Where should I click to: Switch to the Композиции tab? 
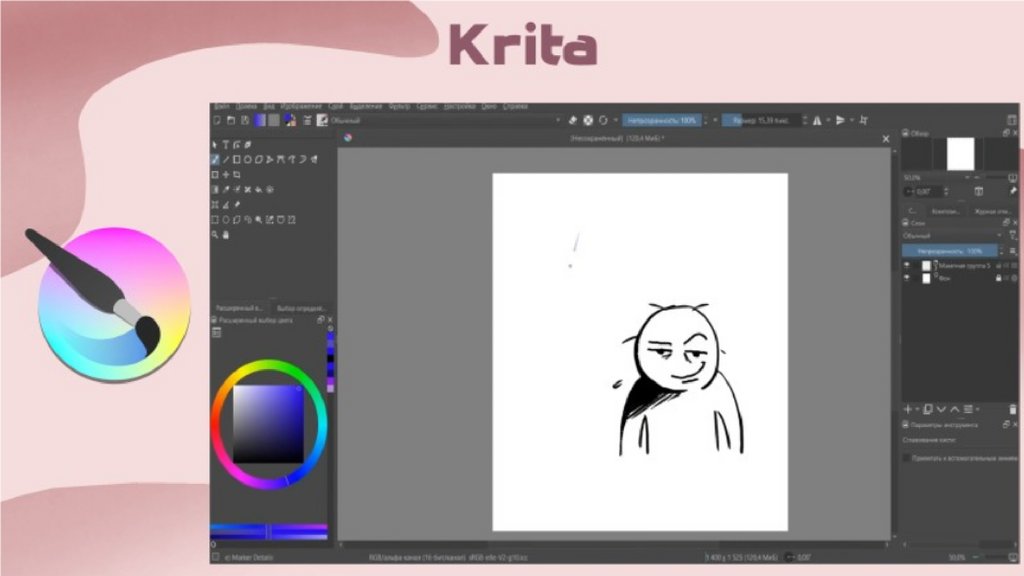946,211
